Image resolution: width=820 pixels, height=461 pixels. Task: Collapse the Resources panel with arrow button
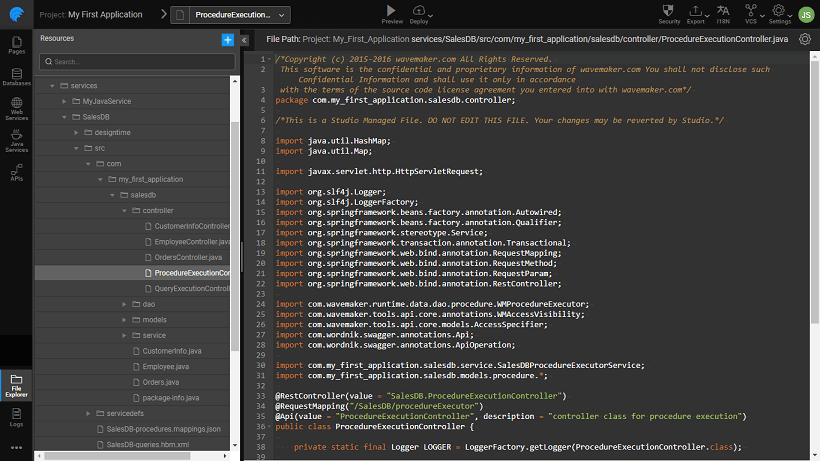245,39
